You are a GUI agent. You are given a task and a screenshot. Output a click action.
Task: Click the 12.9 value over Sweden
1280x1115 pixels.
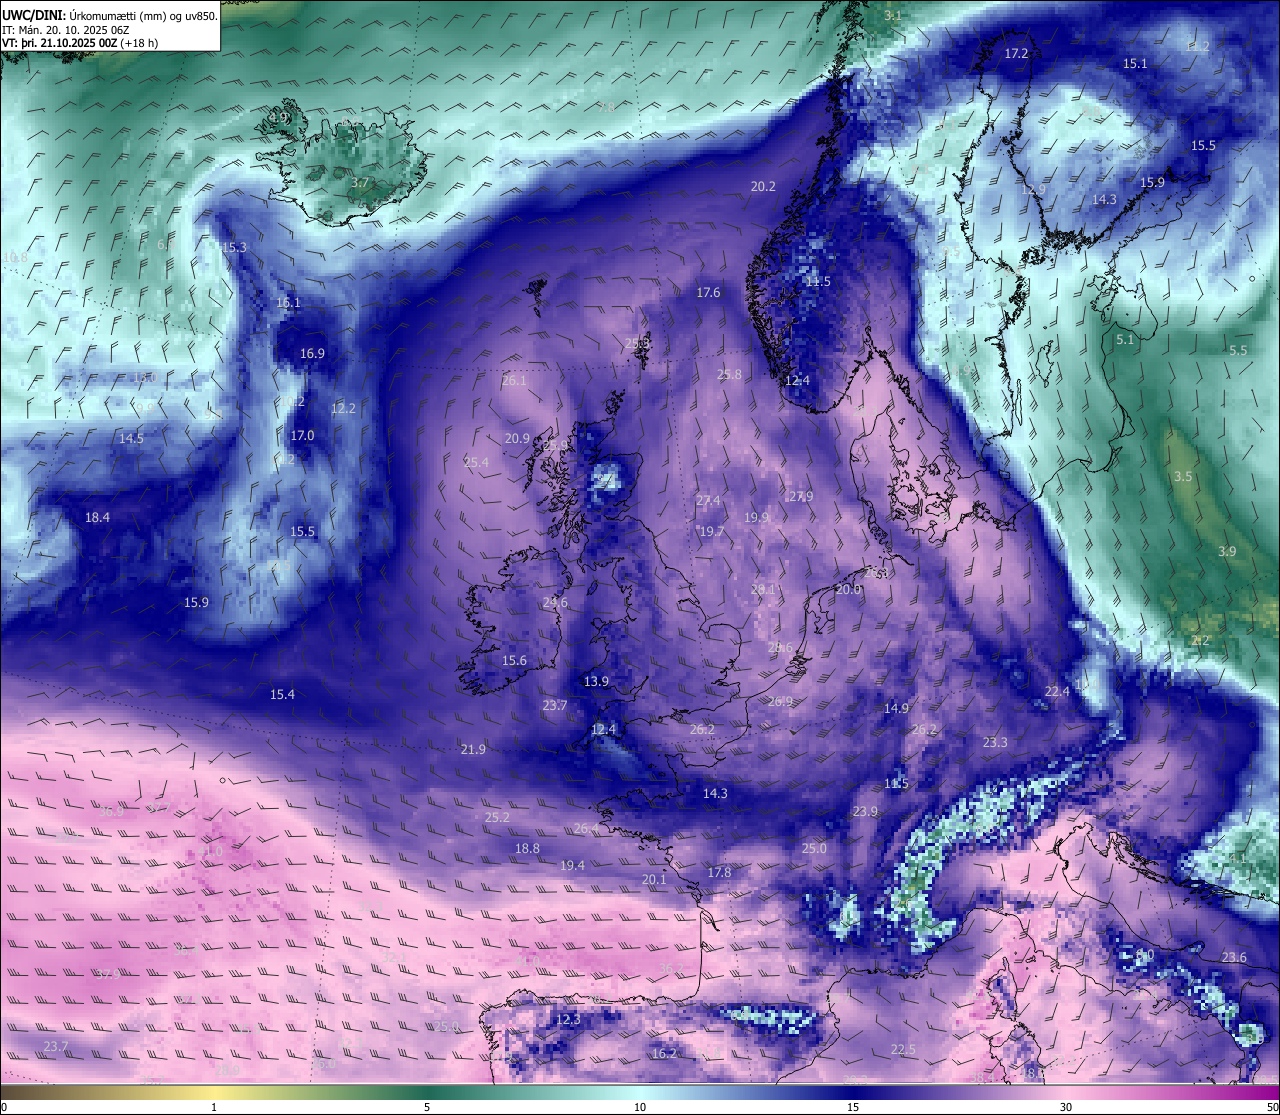(1033, 189)
